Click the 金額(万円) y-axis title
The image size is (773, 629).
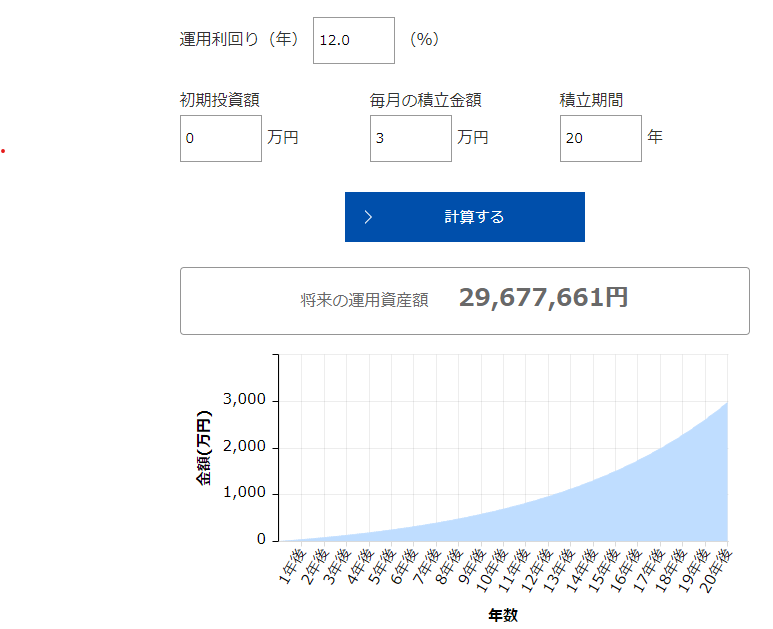coord(204,447)
